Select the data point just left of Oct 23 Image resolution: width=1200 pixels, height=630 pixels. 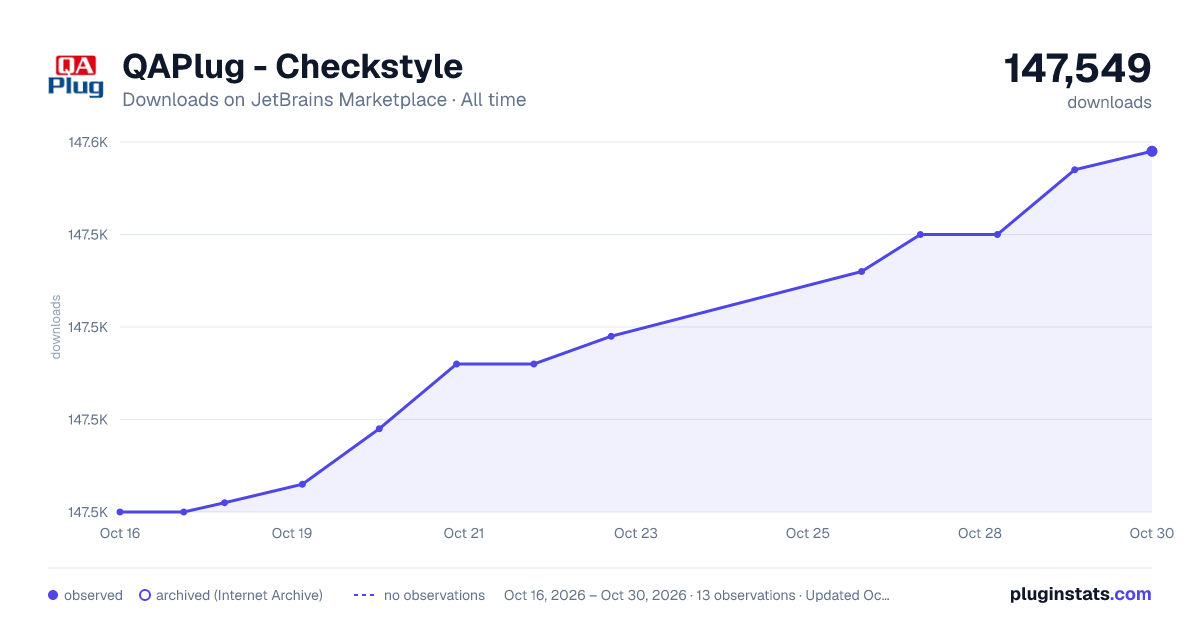pos(611,336)
